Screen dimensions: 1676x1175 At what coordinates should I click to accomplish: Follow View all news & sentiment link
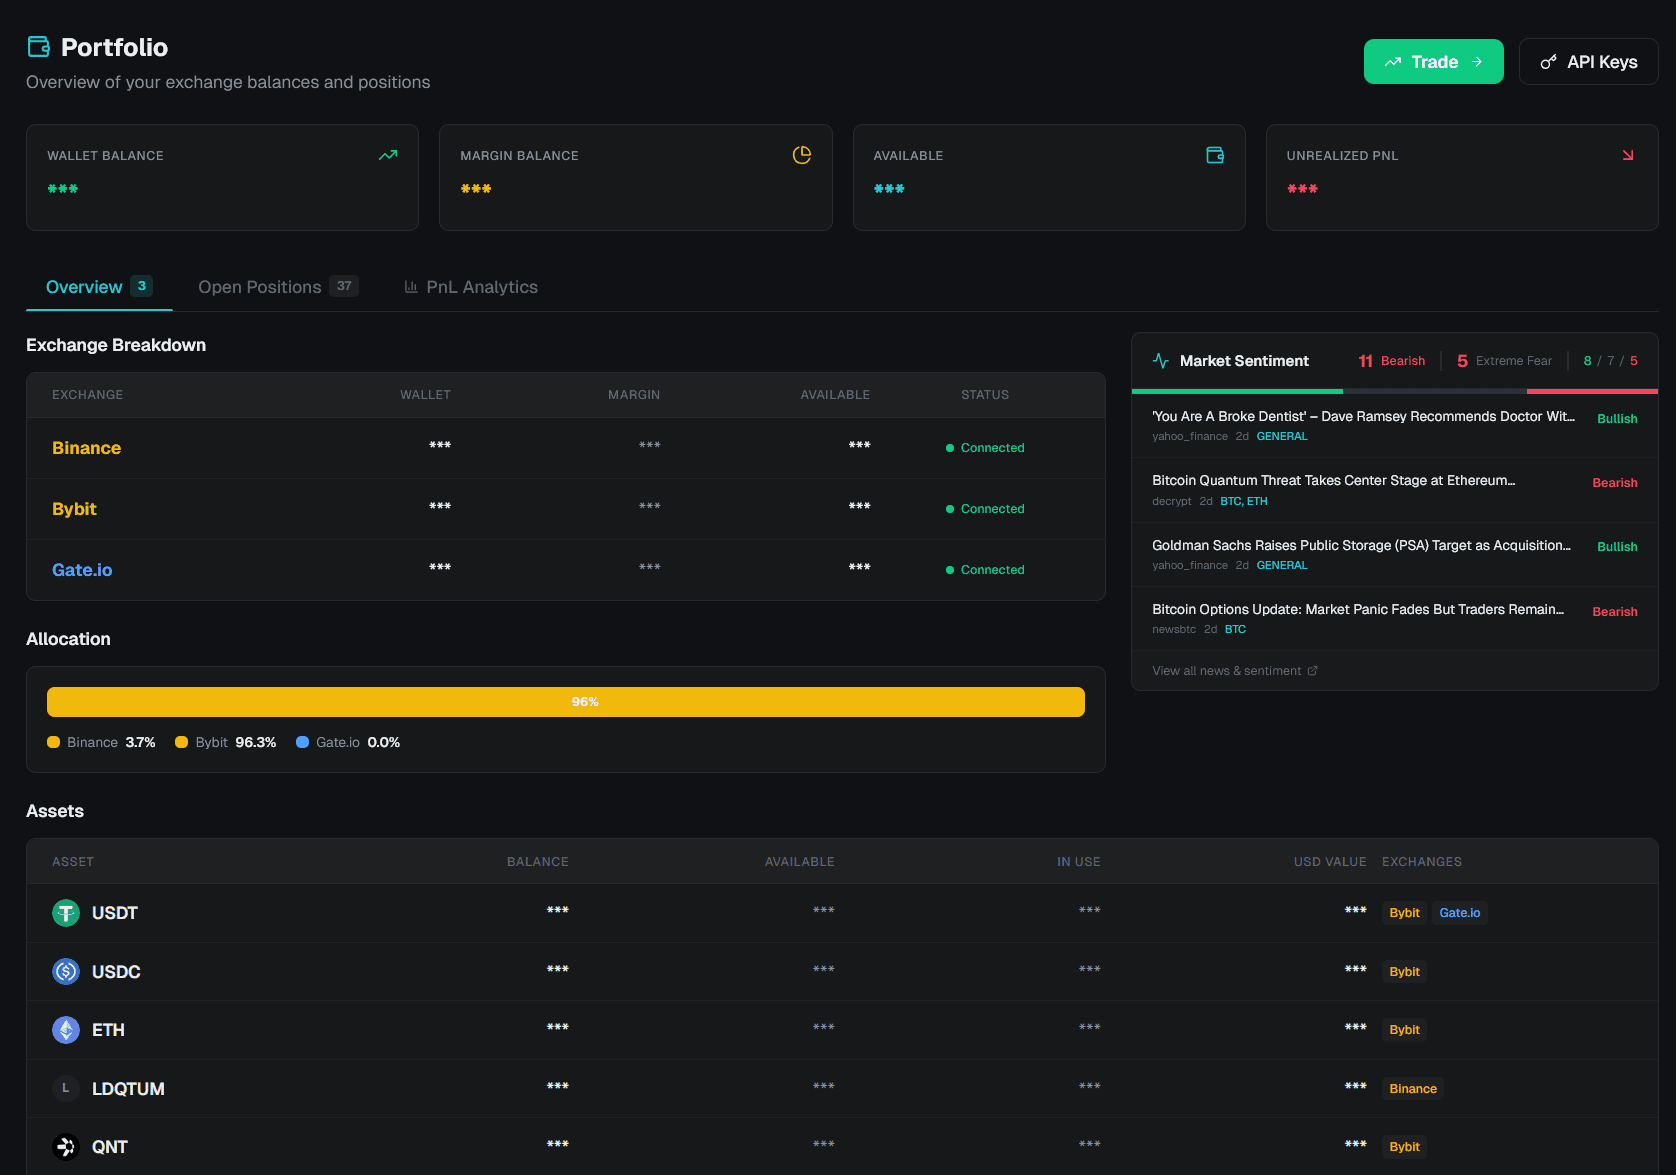click(x=1235, y=671)
